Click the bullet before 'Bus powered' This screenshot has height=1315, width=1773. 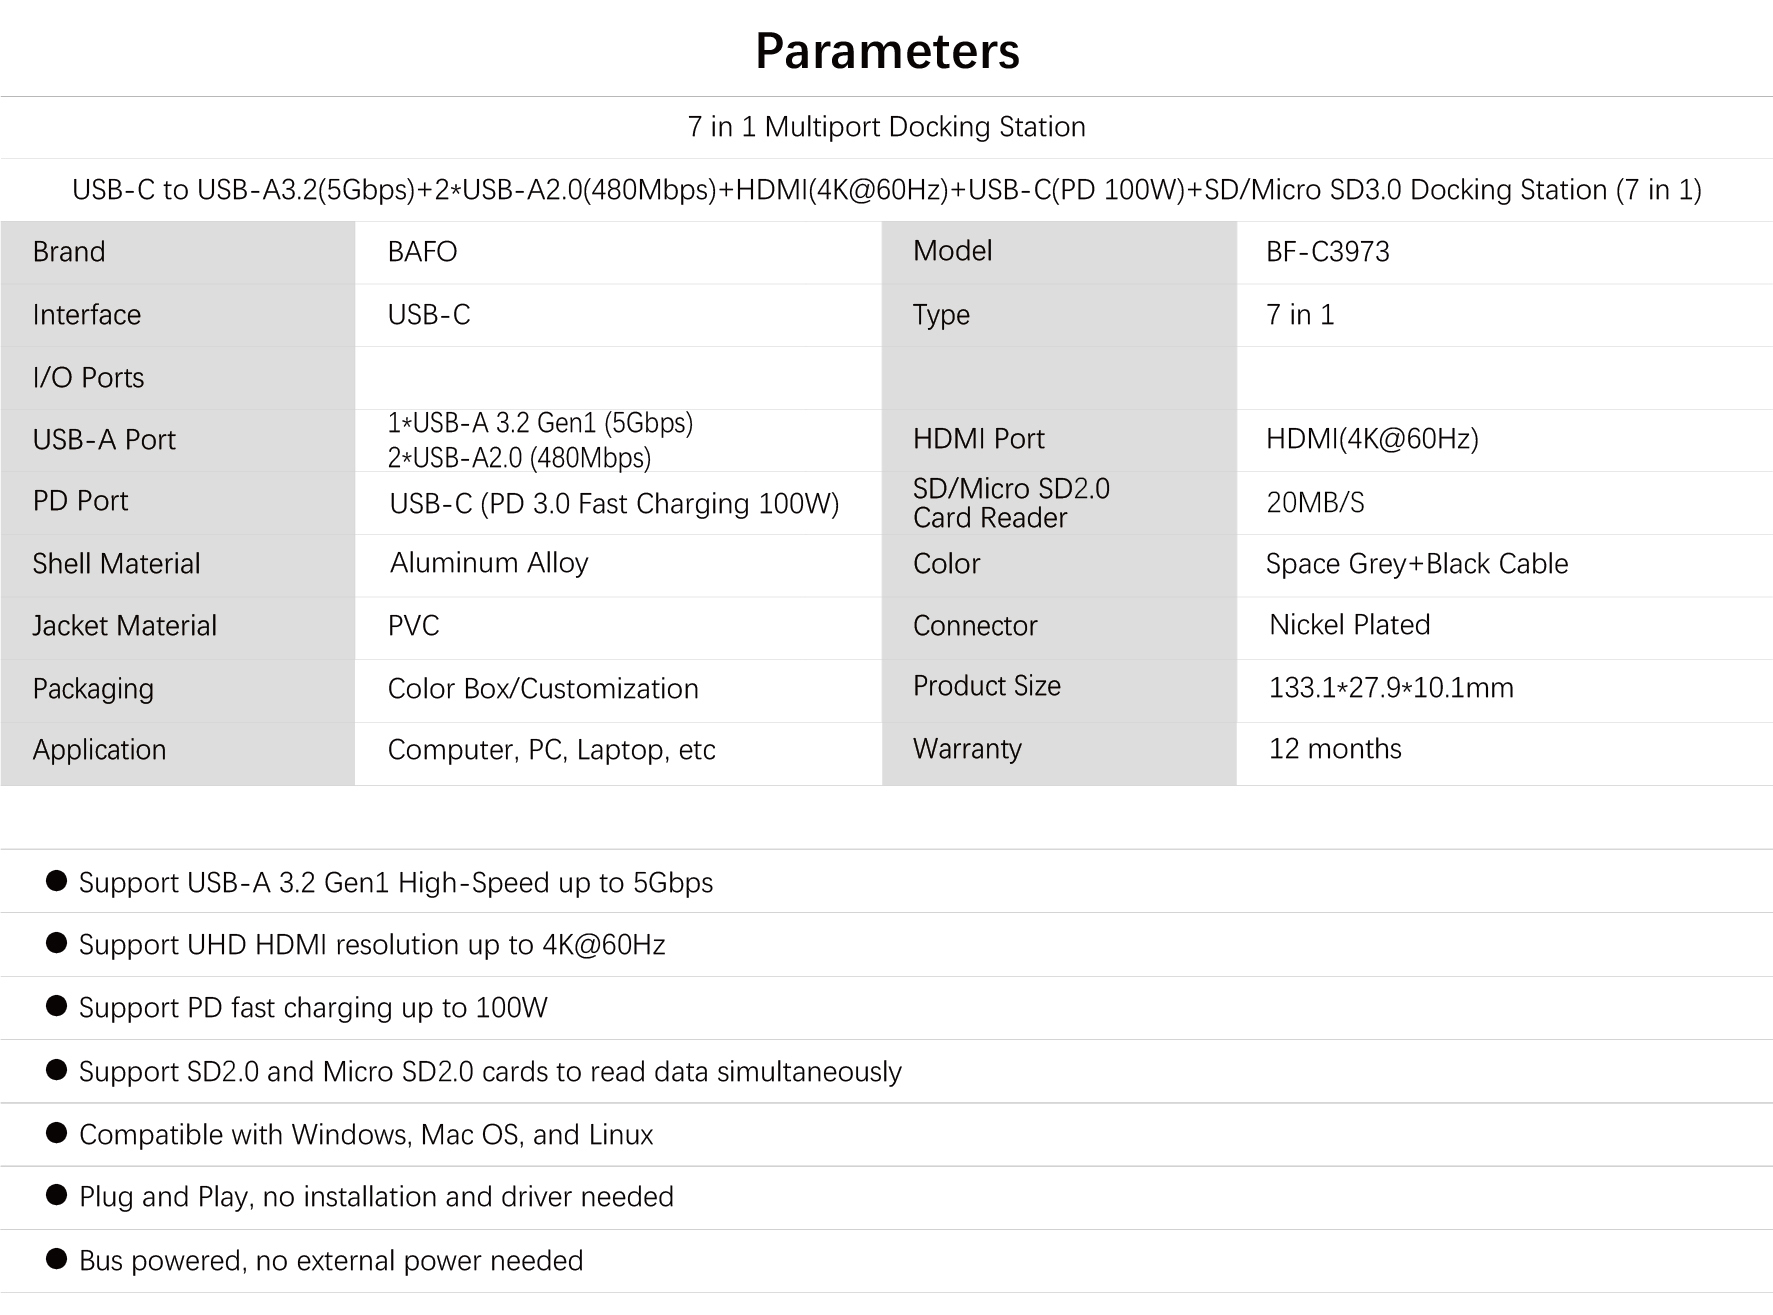57,1259
